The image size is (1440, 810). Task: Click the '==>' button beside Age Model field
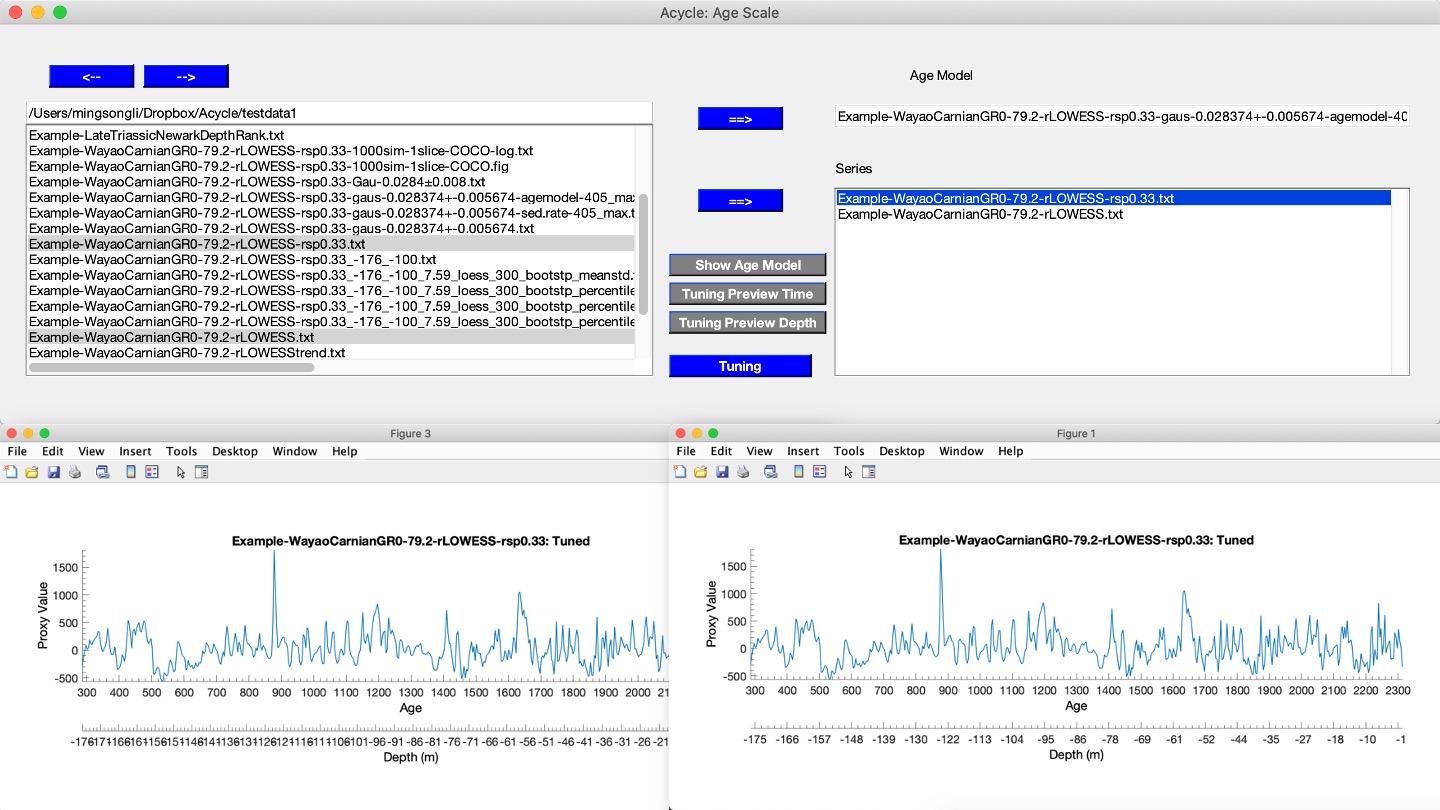[x=740, y=119]
